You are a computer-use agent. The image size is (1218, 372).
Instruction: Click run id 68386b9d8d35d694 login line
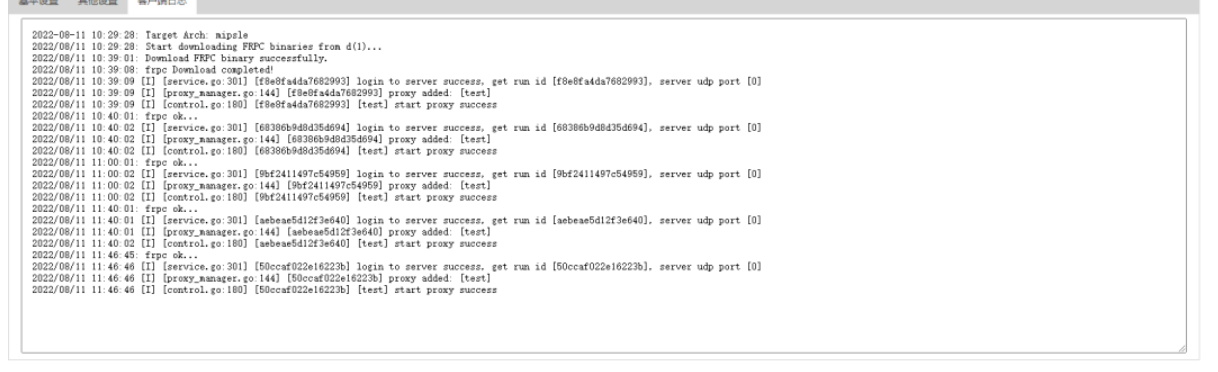pos(397,127)
